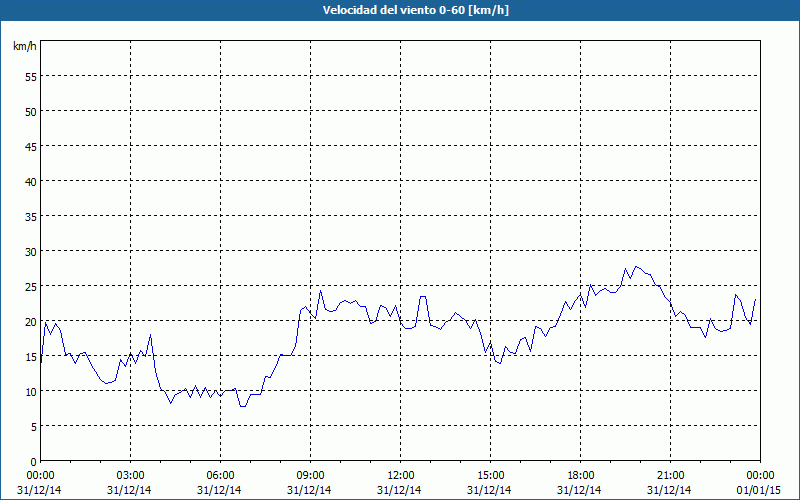Select the 09:00 time axis label
800x500 pixels.
tap(310, 476)
